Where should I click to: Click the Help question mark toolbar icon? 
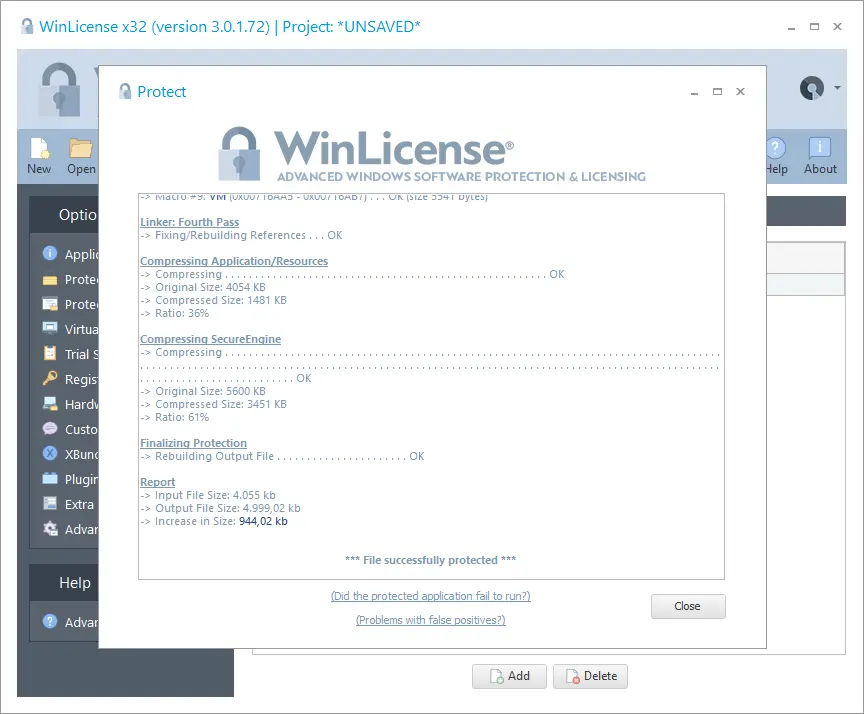(775, 149)
